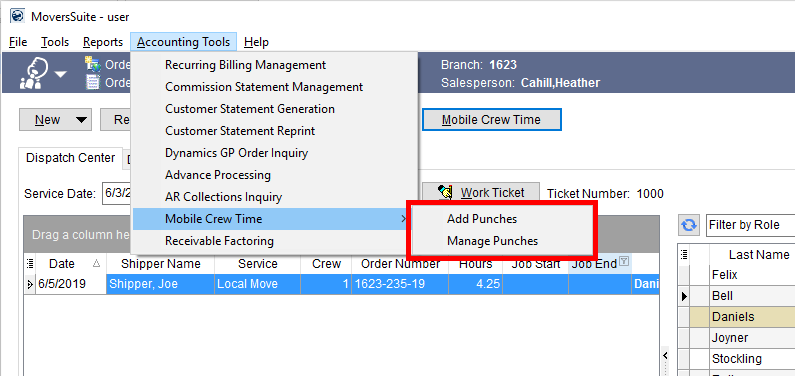This screenshot has width=795, height=376.
Task: Select the 6/5/2019 date cell
Action: (71, 284)
